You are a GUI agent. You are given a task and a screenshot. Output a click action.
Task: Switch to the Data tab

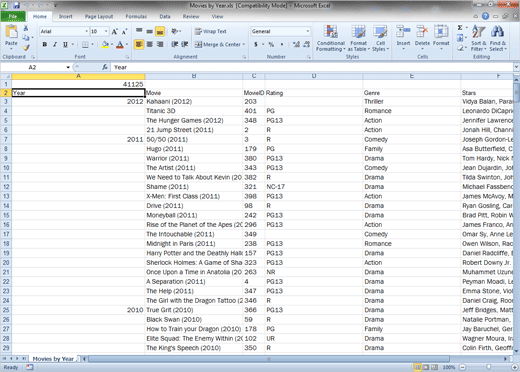click(x=165, y=16)
